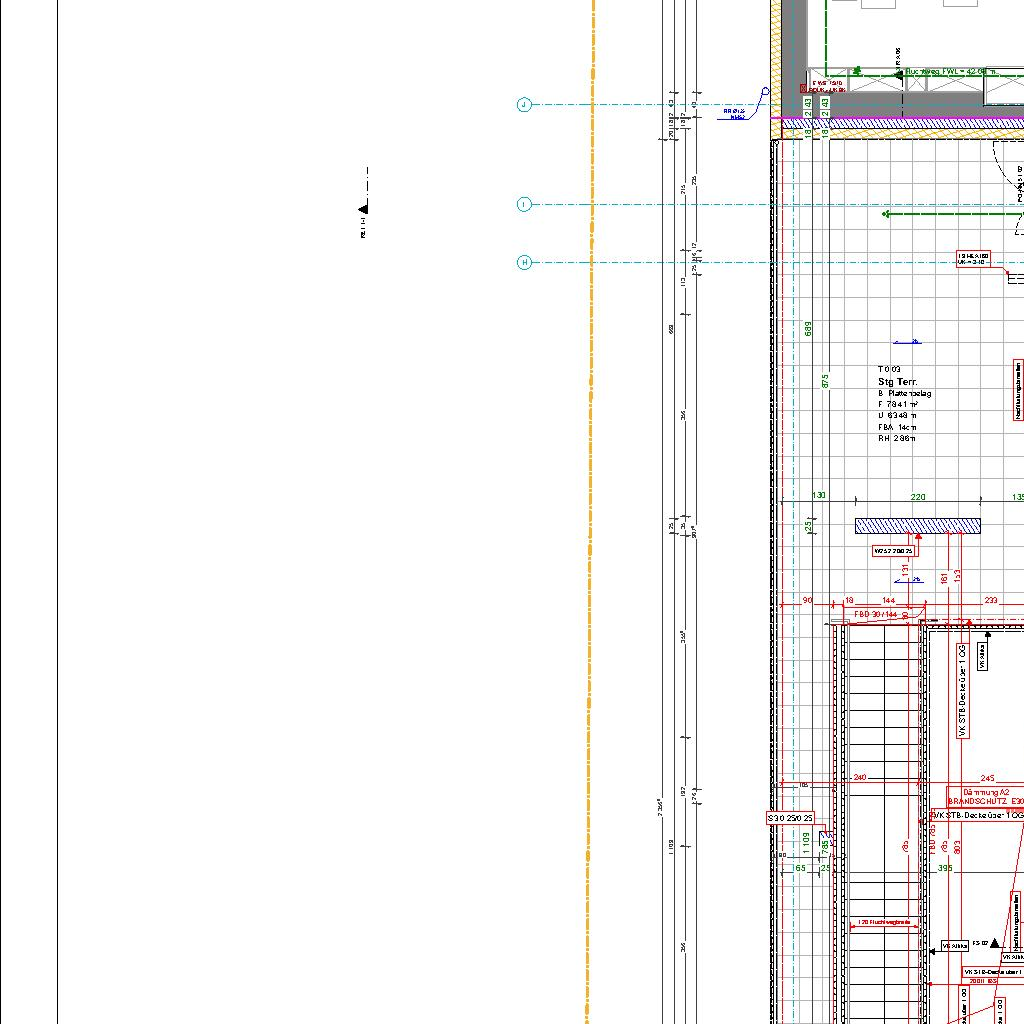Click the red arrow under the hatched wall
Viewport: 1024px width, 1024px height.
point(918,538)
